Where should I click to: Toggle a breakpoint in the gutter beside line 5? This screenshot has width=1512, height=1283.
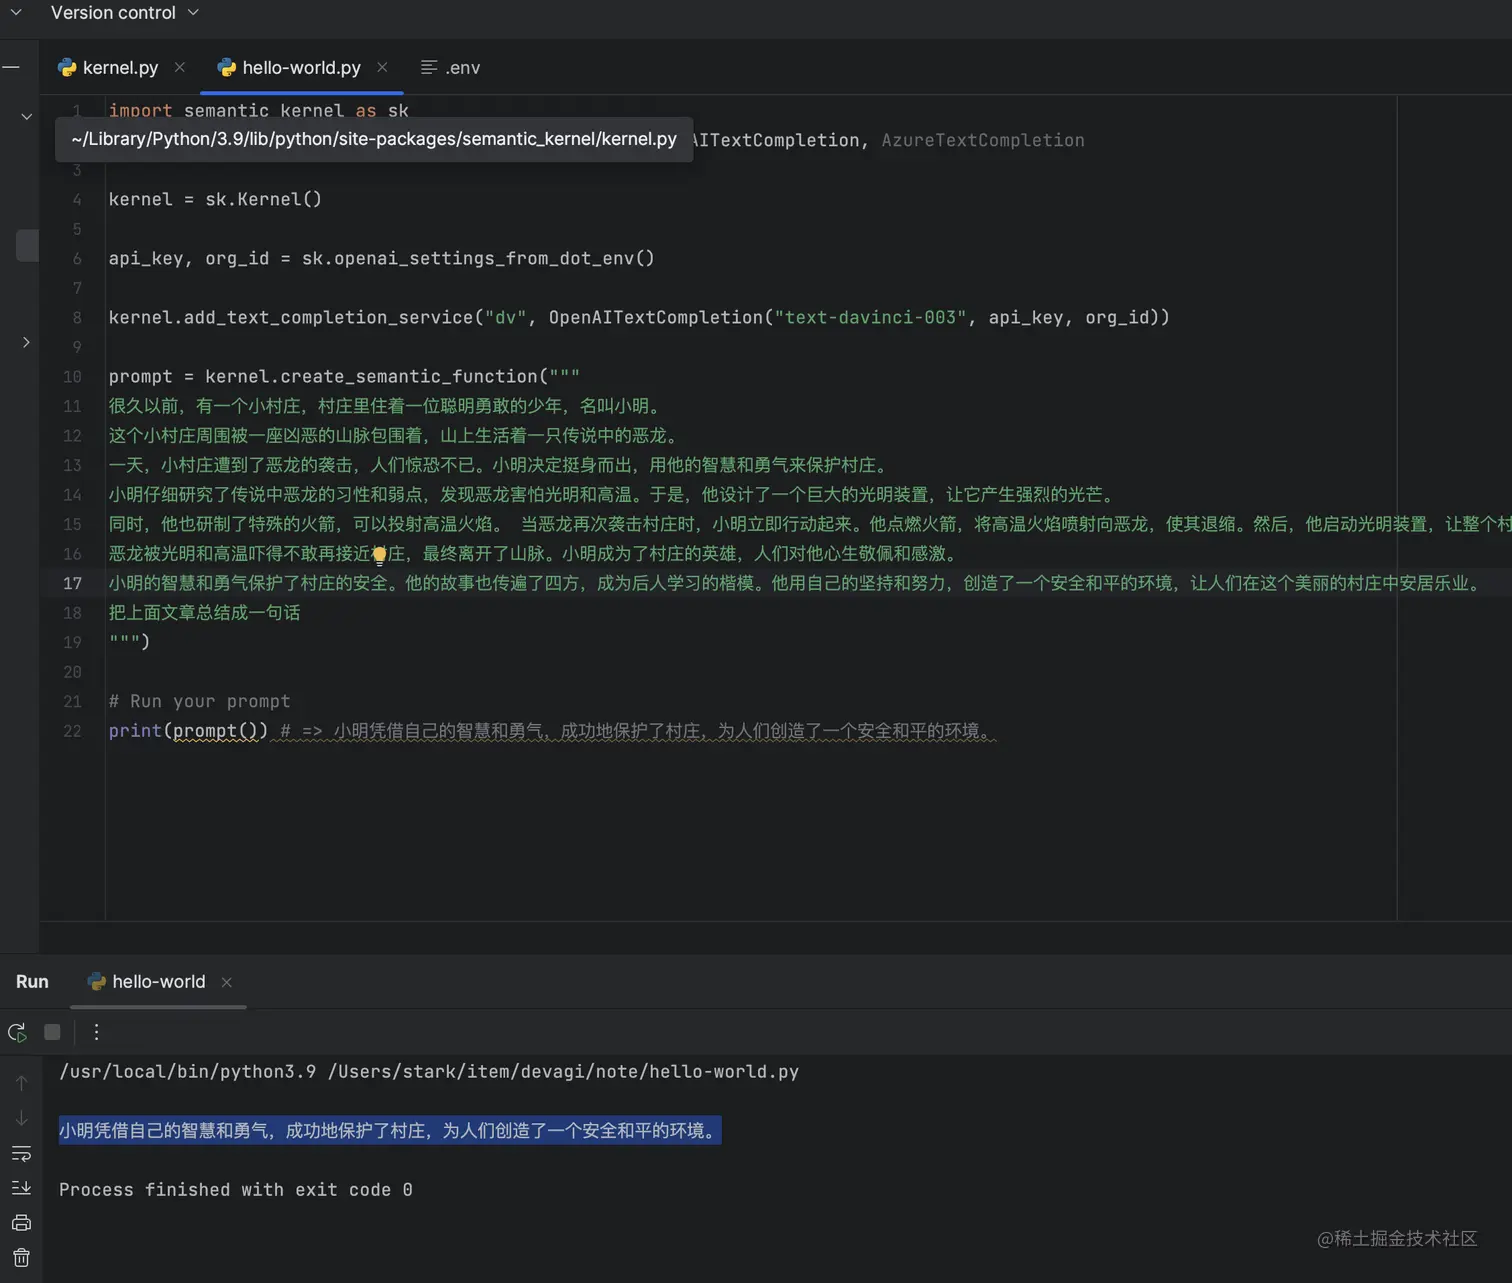pyautogui.click(x=93, y=229)
